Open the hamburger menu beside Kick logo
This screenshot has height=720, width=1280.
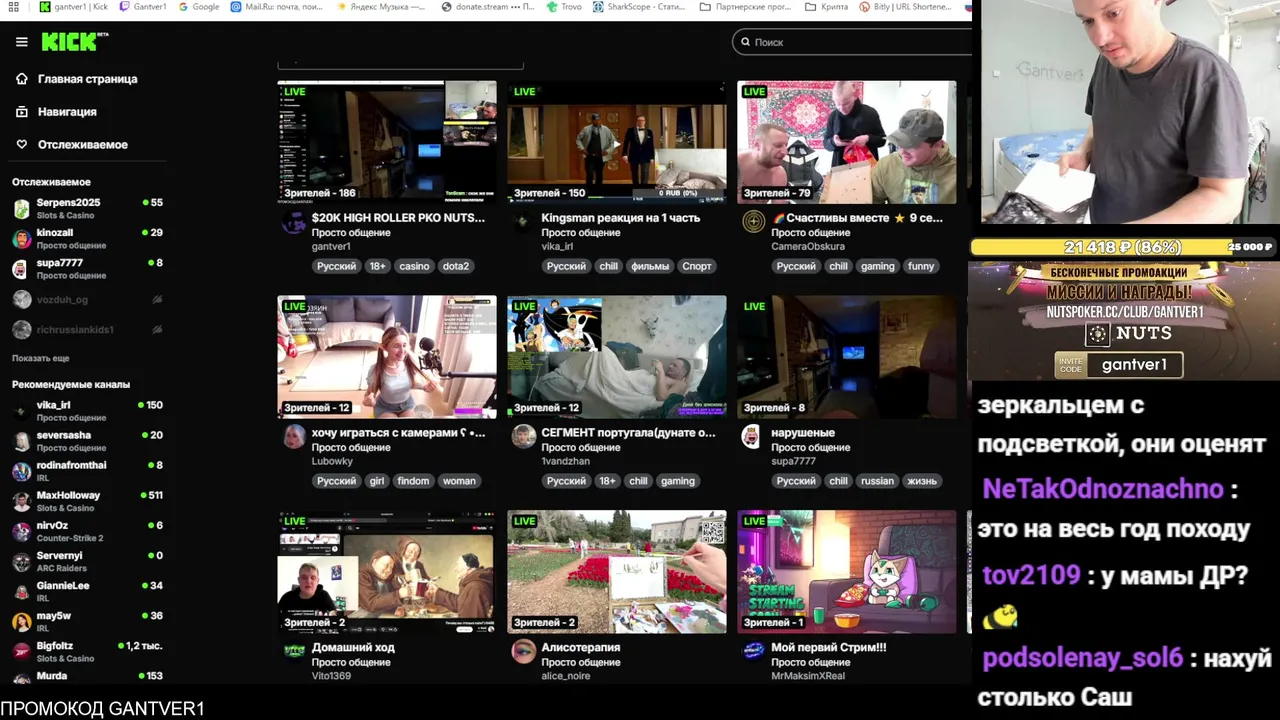point(21,42)
